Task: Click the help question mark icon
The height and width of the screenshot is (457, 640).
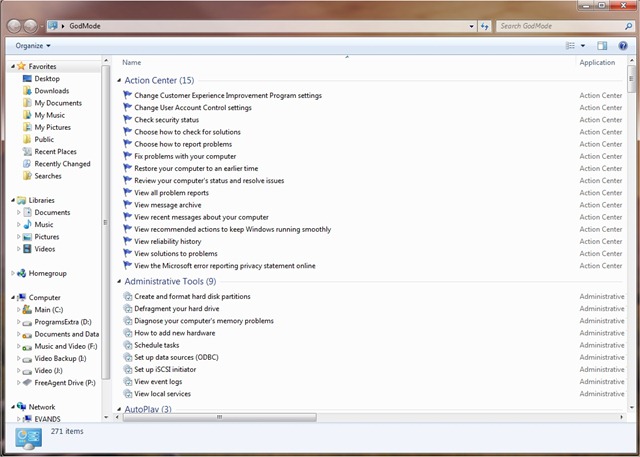Action: [x=623, y=46]
